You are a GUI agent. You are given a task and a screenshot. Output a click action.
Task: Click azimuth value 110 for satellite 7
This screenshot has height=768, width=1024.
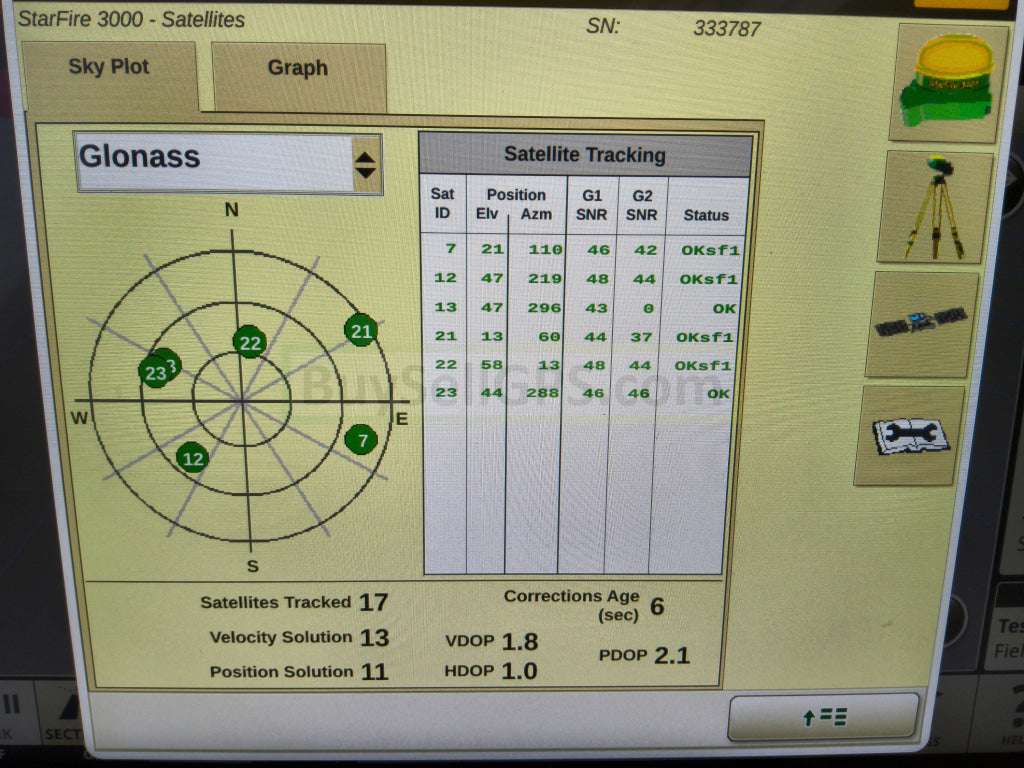(545, 249)
